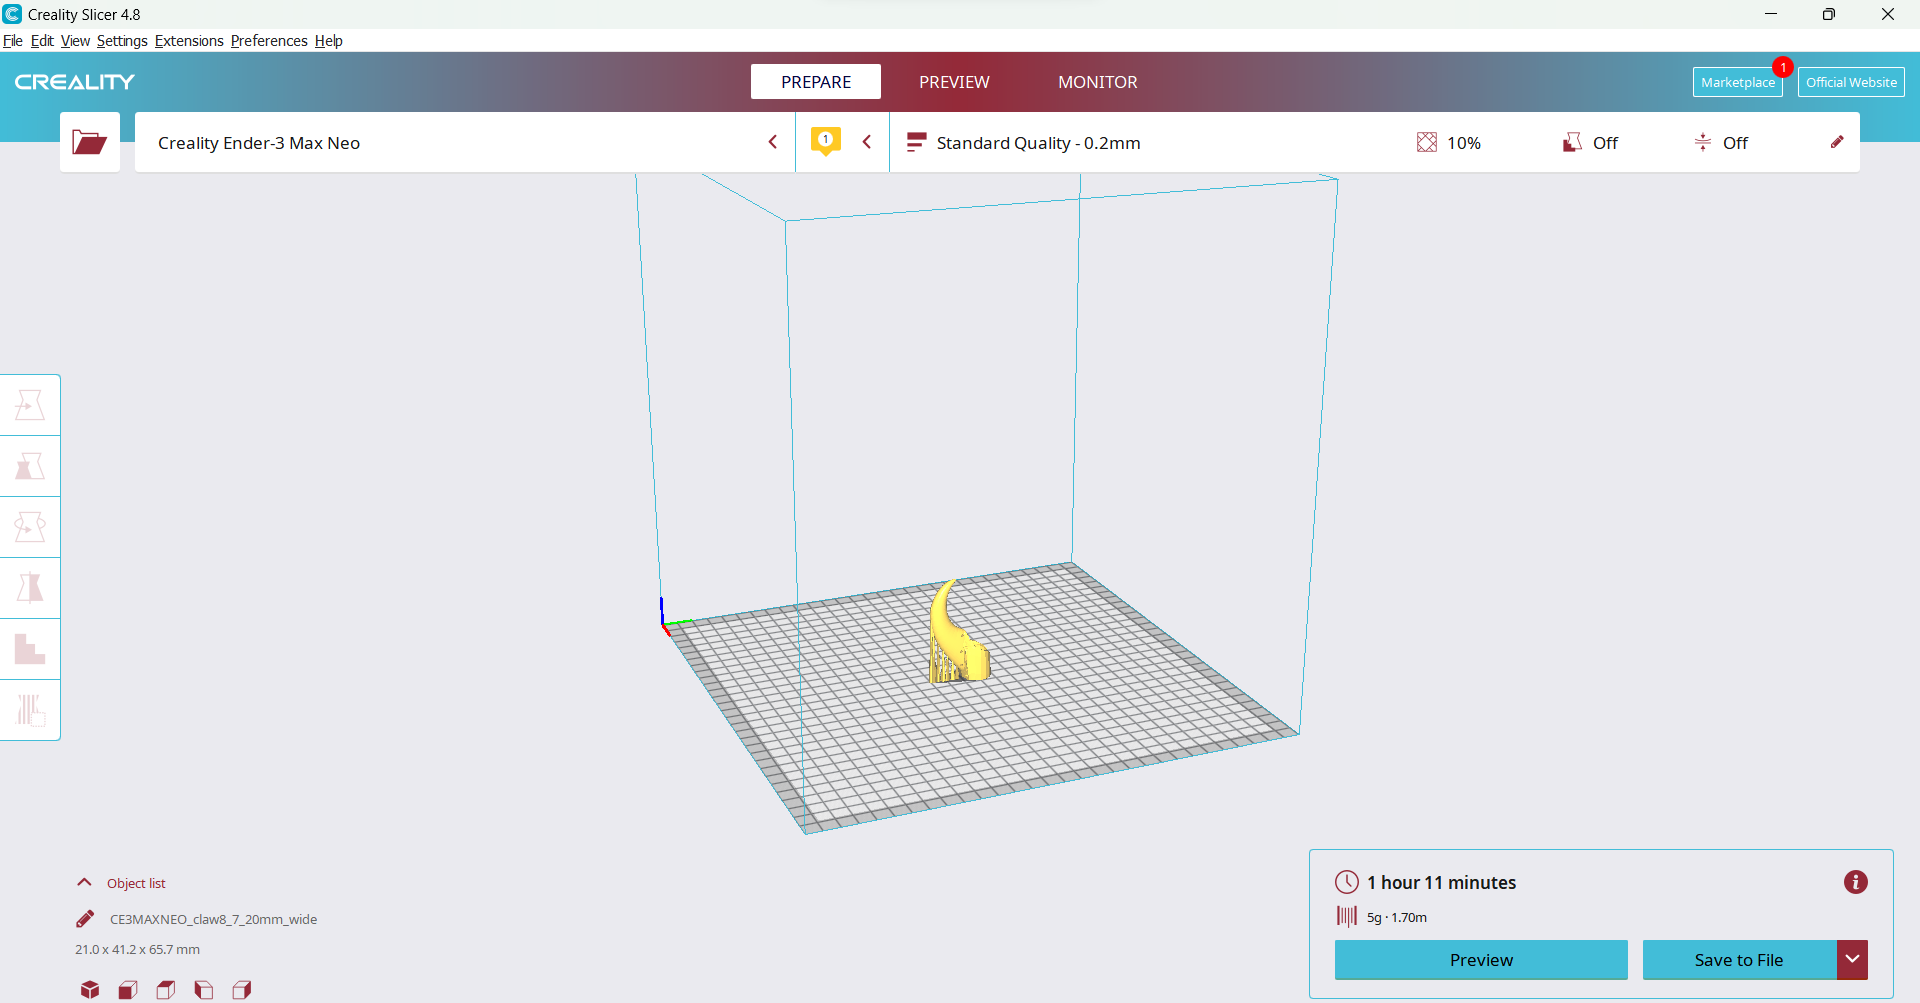This screenshot has width=1920, height=1003.
Task: Click the Save to File button
Action: tap(1739, 960)
